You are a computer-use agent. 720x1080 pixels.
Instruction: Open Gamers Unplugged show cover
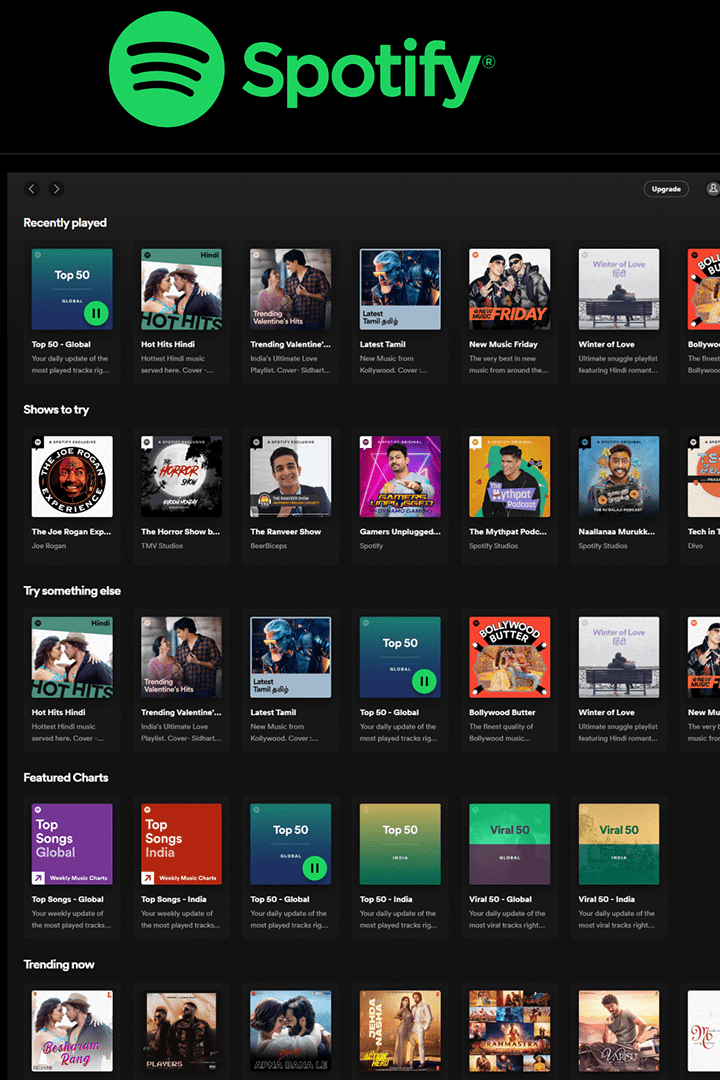[x=400, y=477]
